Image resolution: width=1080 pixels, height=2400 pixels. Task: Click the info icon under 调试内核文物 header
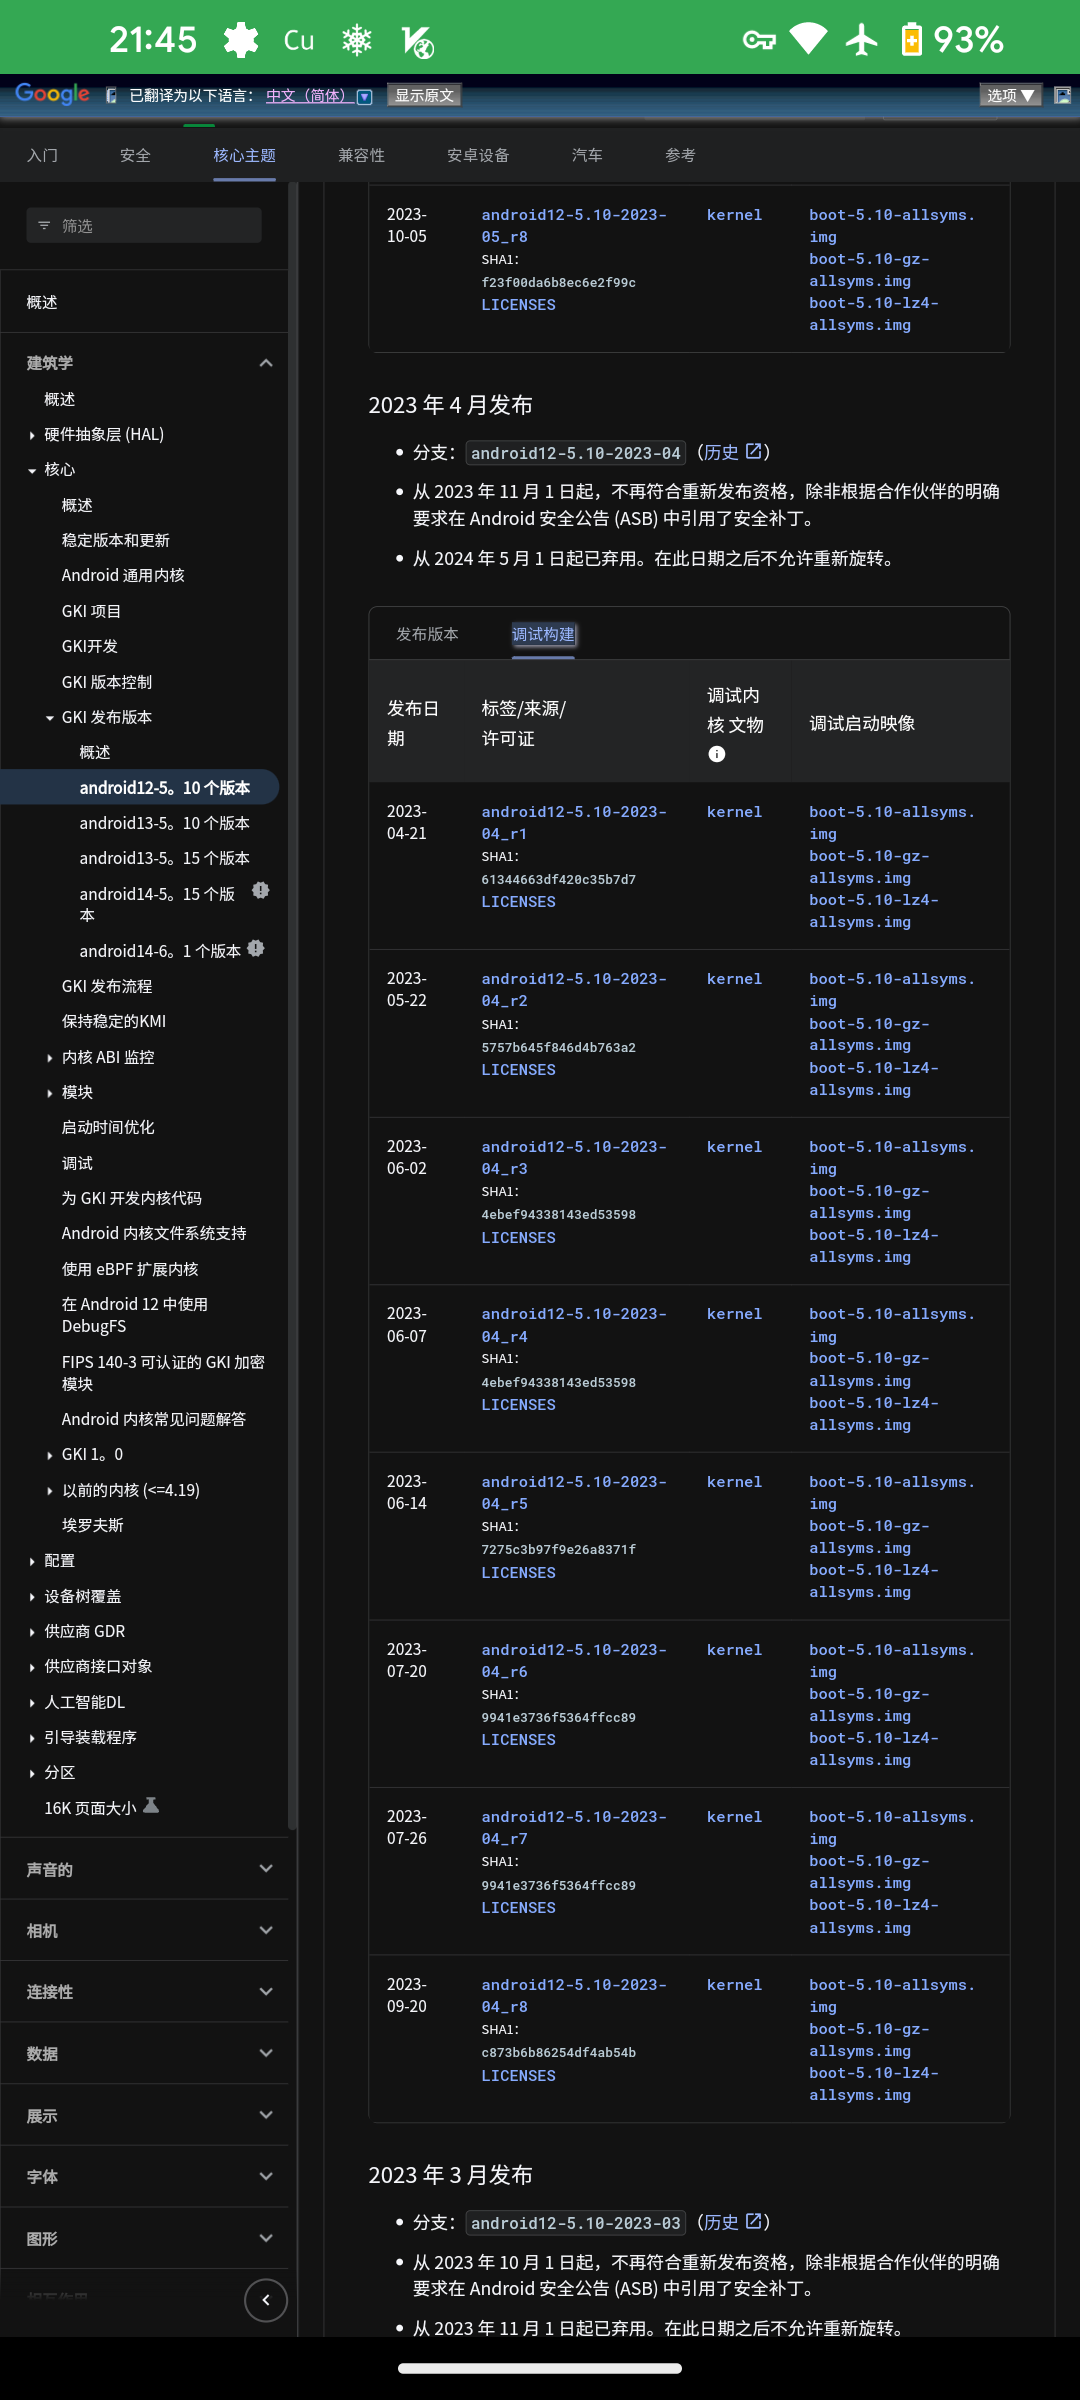(716, 754)
